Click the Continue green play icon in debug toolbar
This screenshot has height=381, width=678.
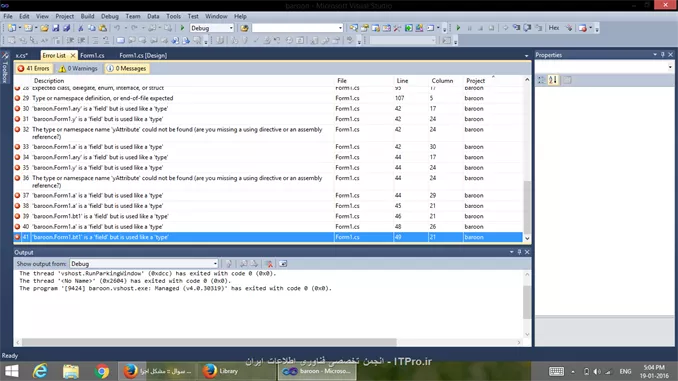pos(458,28)
